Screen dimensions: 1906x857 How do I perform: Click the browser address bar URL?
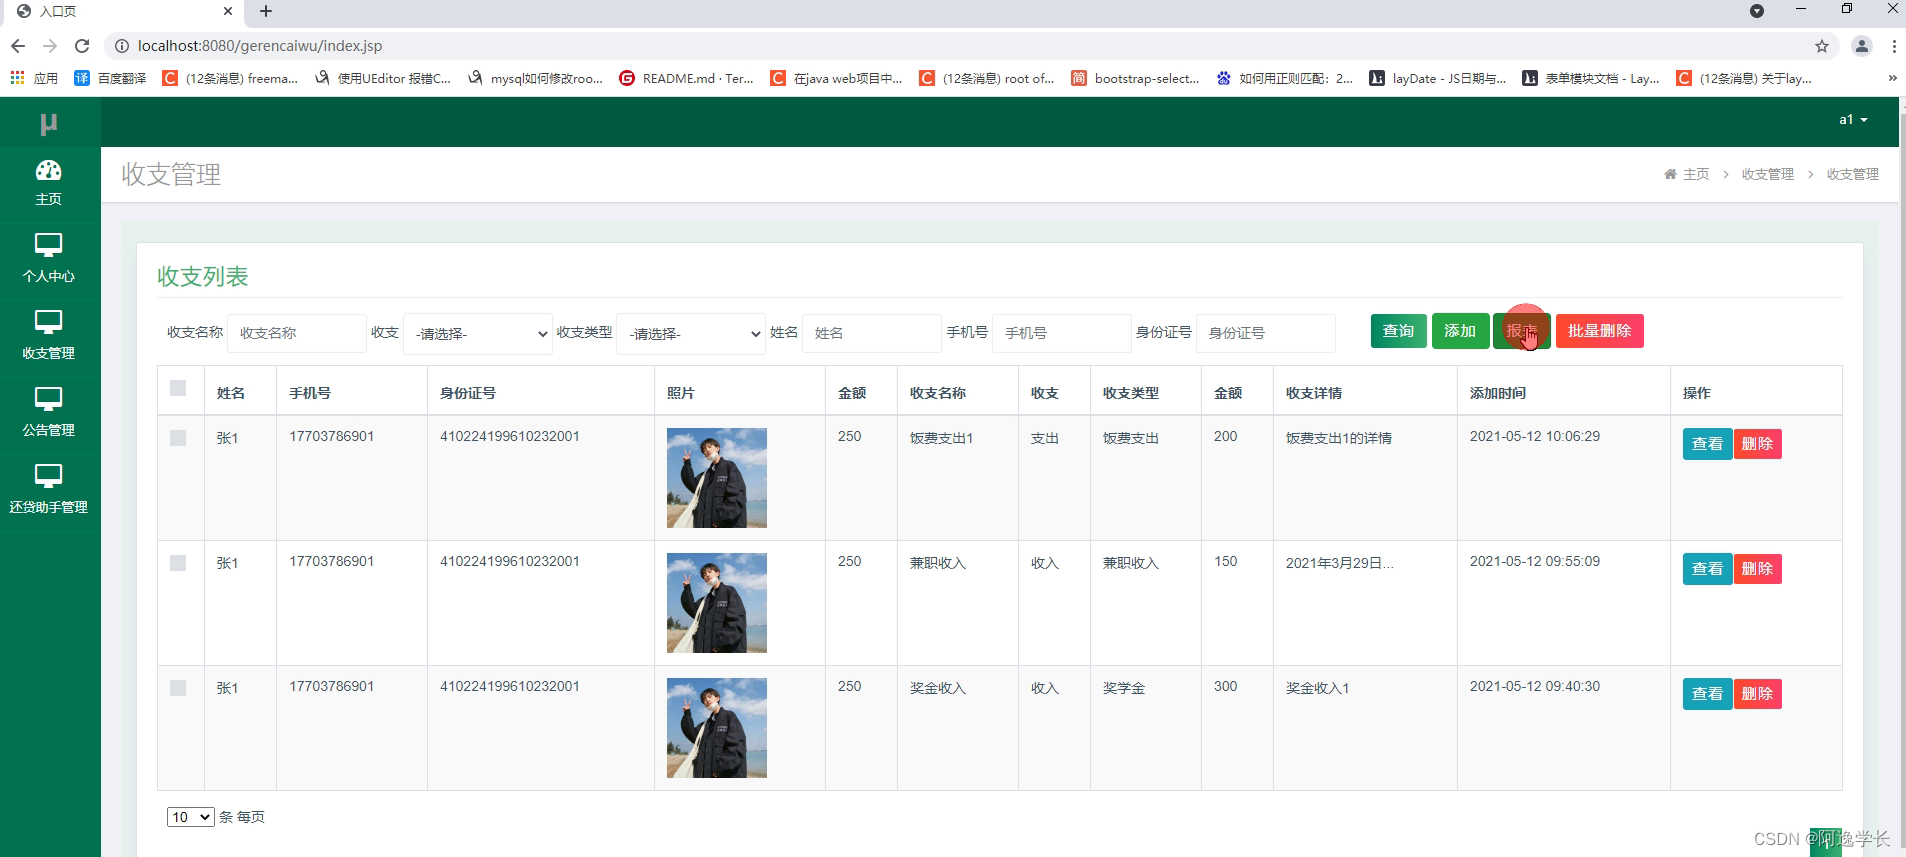pos(260,46)
